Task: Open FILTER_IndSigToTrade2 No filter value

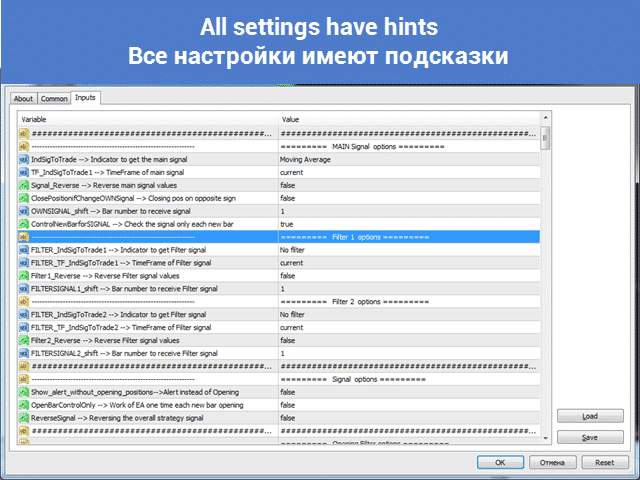Action: point(408,314)
